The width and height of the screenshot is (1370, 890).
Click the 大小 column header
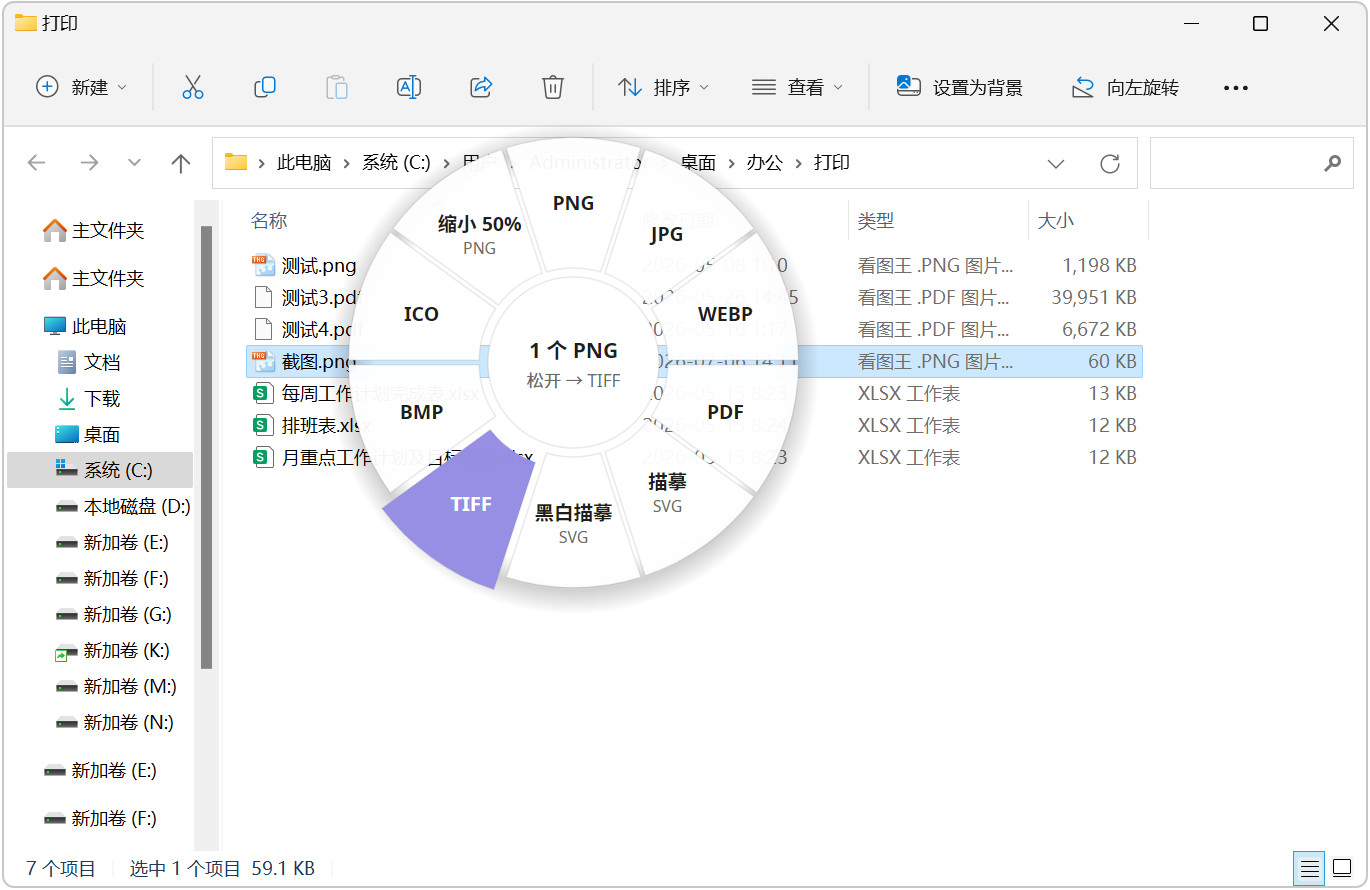[x=1056, y=220]
